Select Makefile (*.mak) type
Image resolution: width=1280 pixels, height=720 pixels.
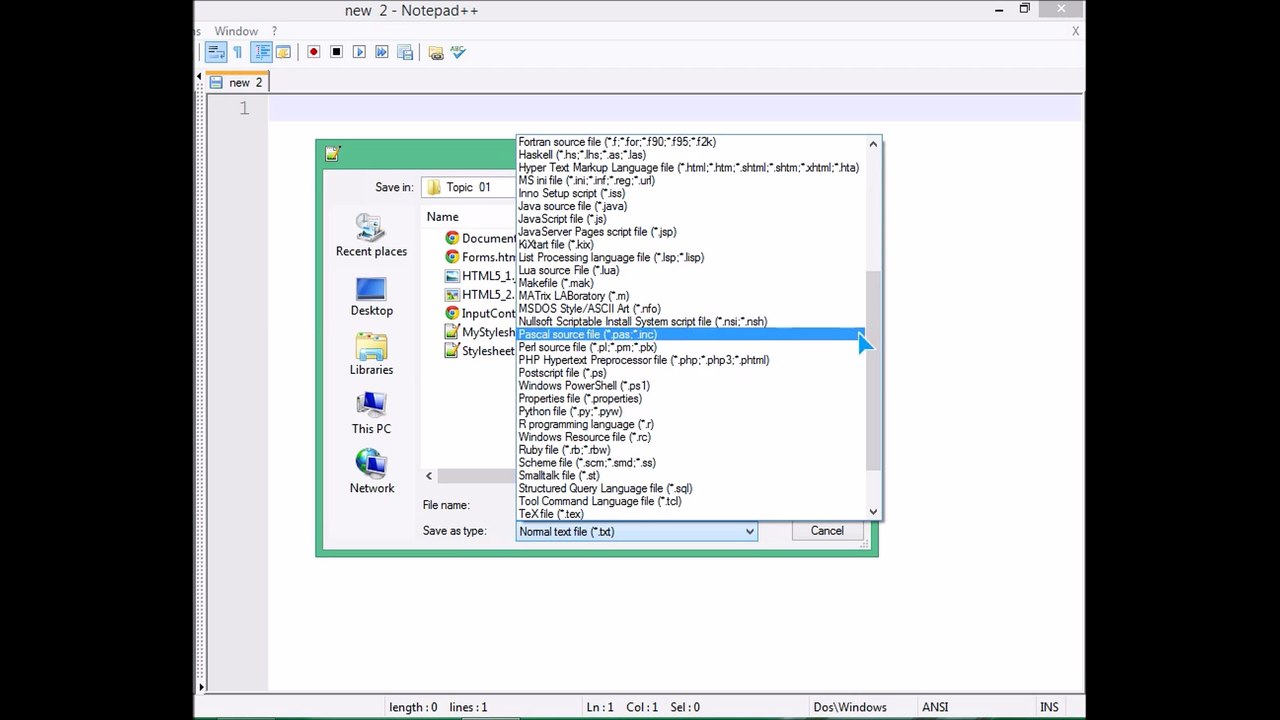tap(691, 283)
